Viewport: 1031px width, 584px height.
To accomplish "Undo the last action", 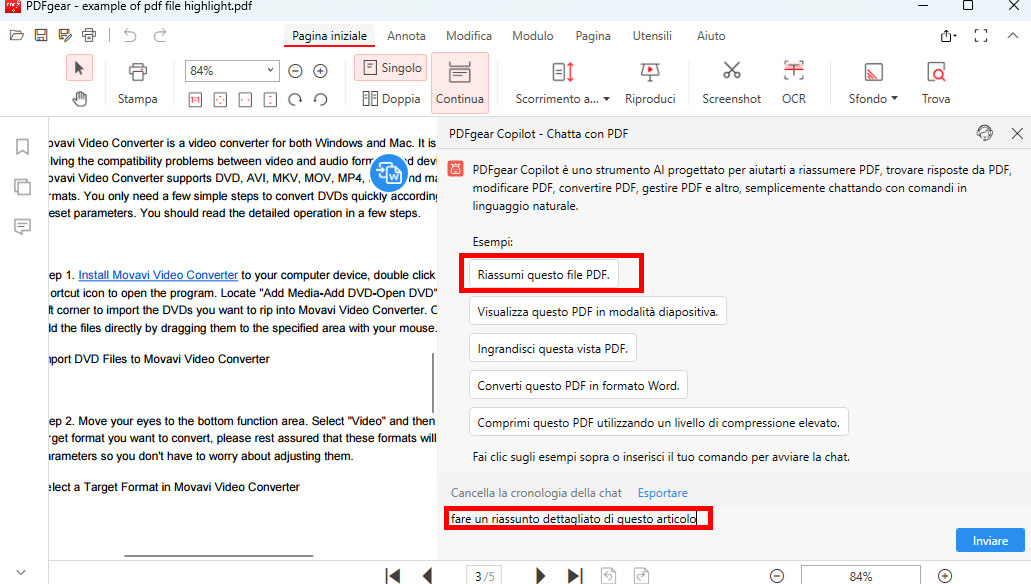I will pos(130,35).
